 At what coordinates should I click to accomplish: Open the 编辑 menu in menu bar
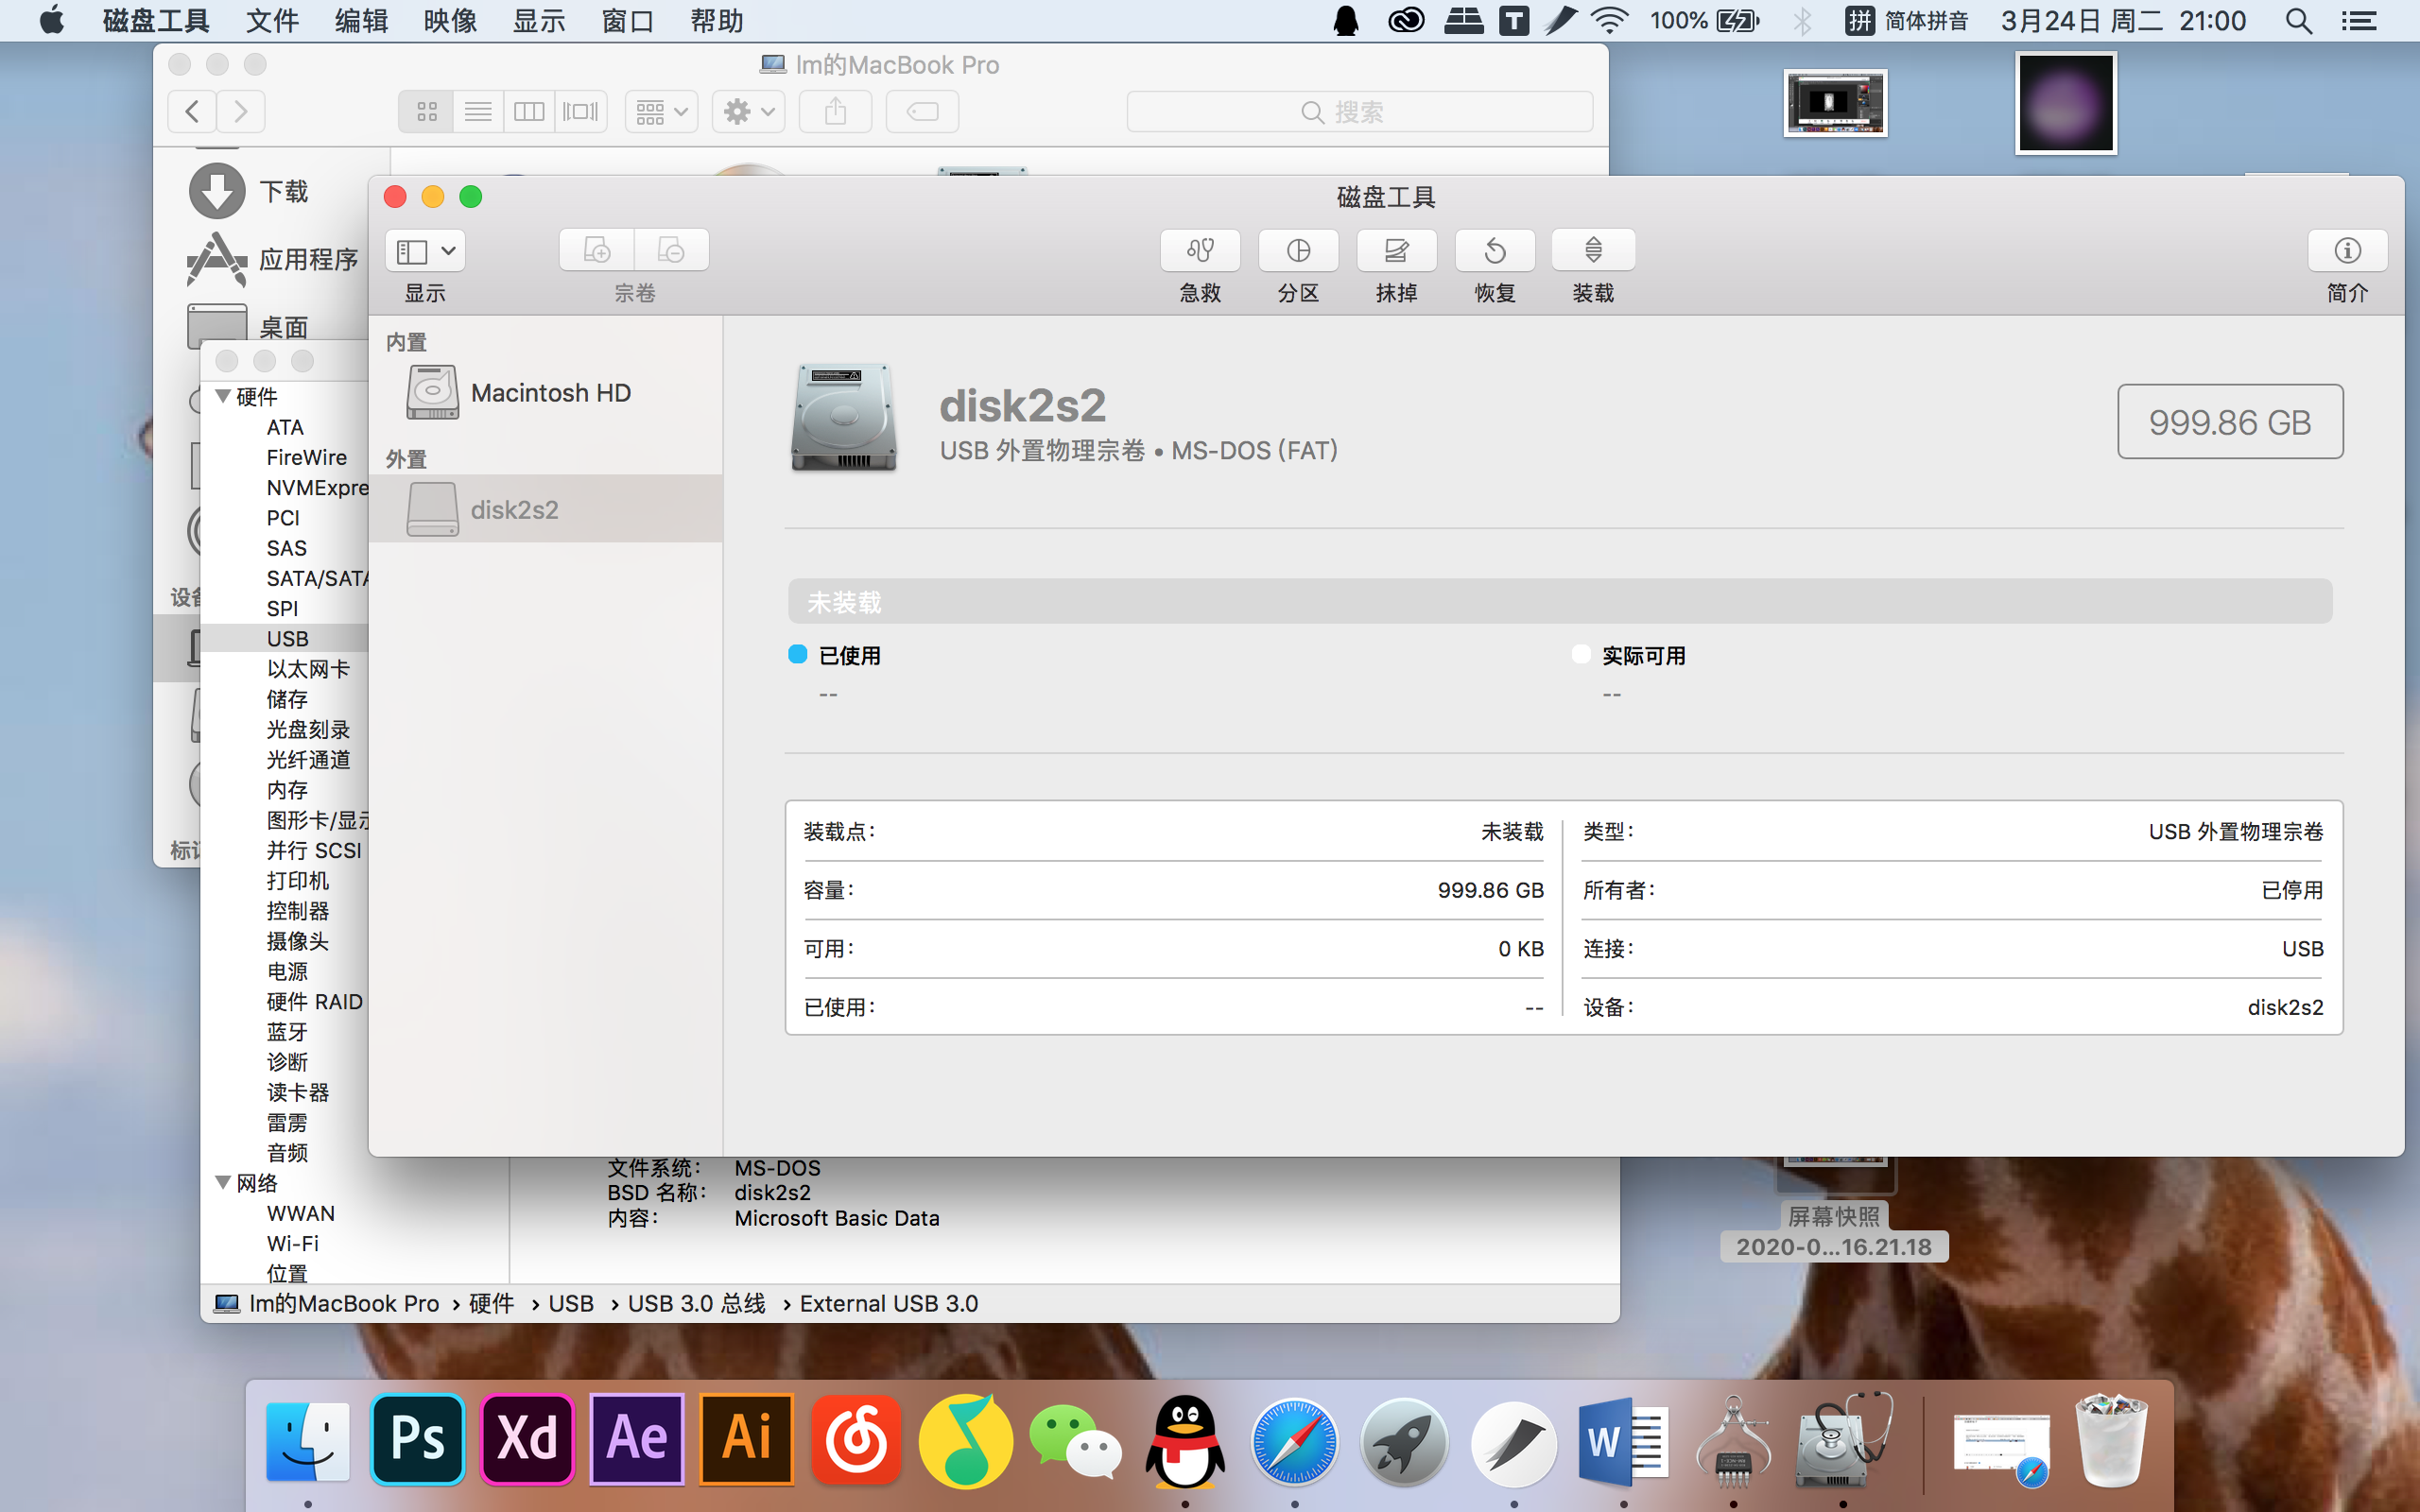click(361, 21)
